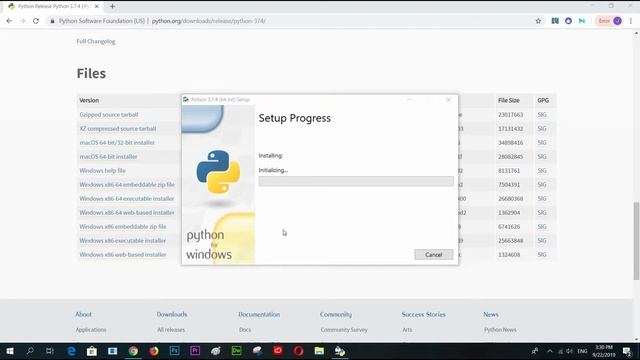Go back in browser history
Screen dimensions: 640x360
point(9,21)
